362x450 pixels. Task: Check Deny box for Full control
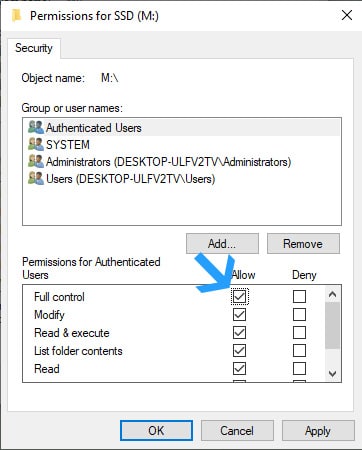(299, 296)
